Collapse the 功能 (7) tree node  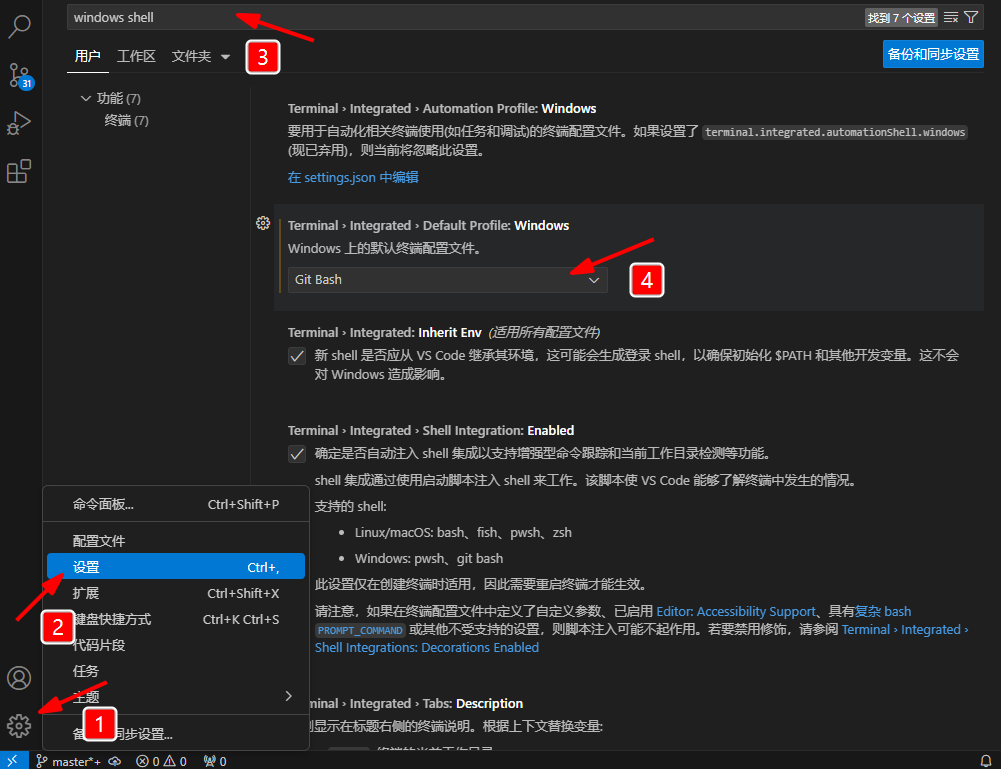(x=85, y=98)
